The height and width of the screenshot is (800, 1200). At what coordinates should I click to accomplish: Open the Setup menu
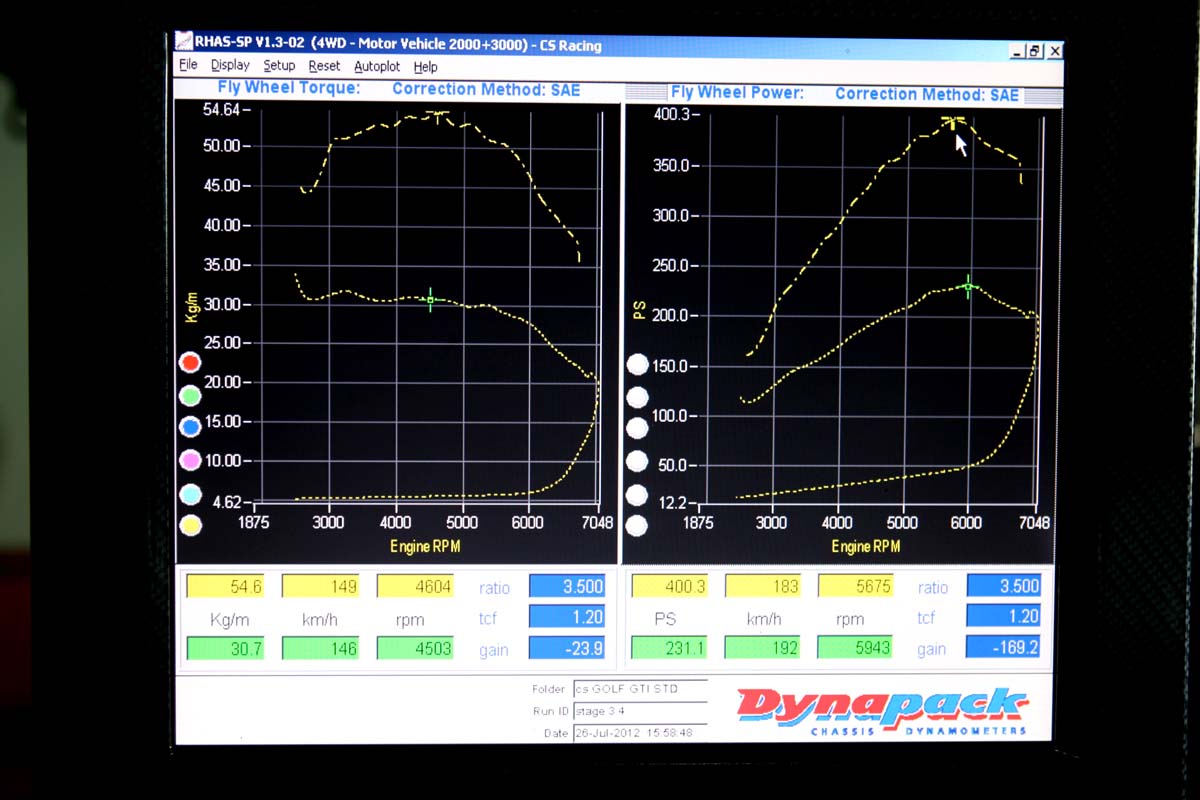pos(279,66)
